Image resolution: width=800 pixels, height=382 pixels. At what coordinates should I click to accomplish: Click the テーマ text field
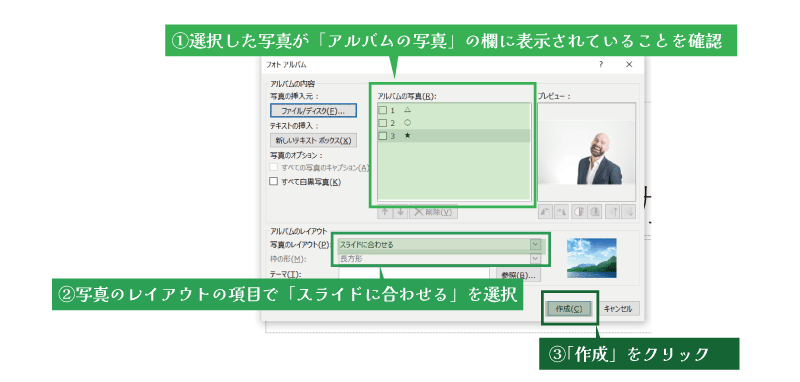click(x=413, y=274)
